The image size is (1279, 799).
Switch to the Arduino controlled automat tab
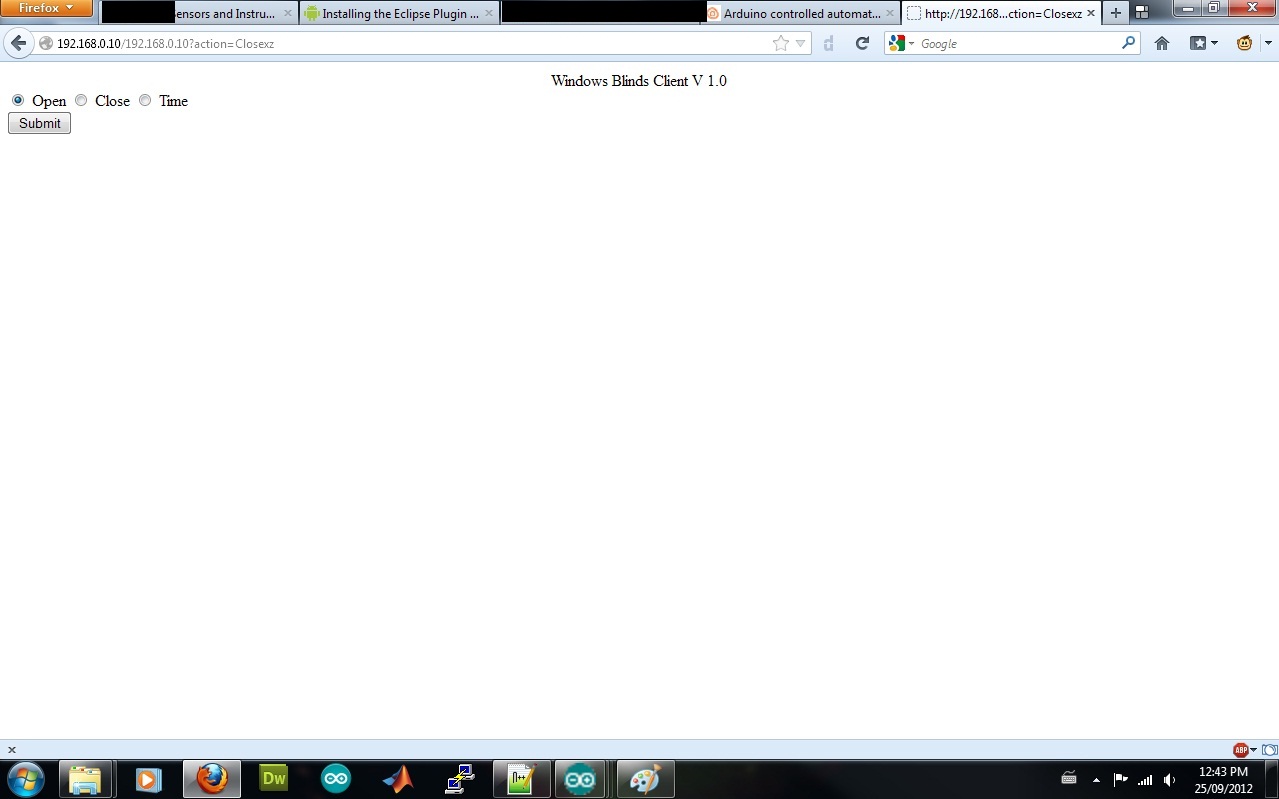[801, 14]
